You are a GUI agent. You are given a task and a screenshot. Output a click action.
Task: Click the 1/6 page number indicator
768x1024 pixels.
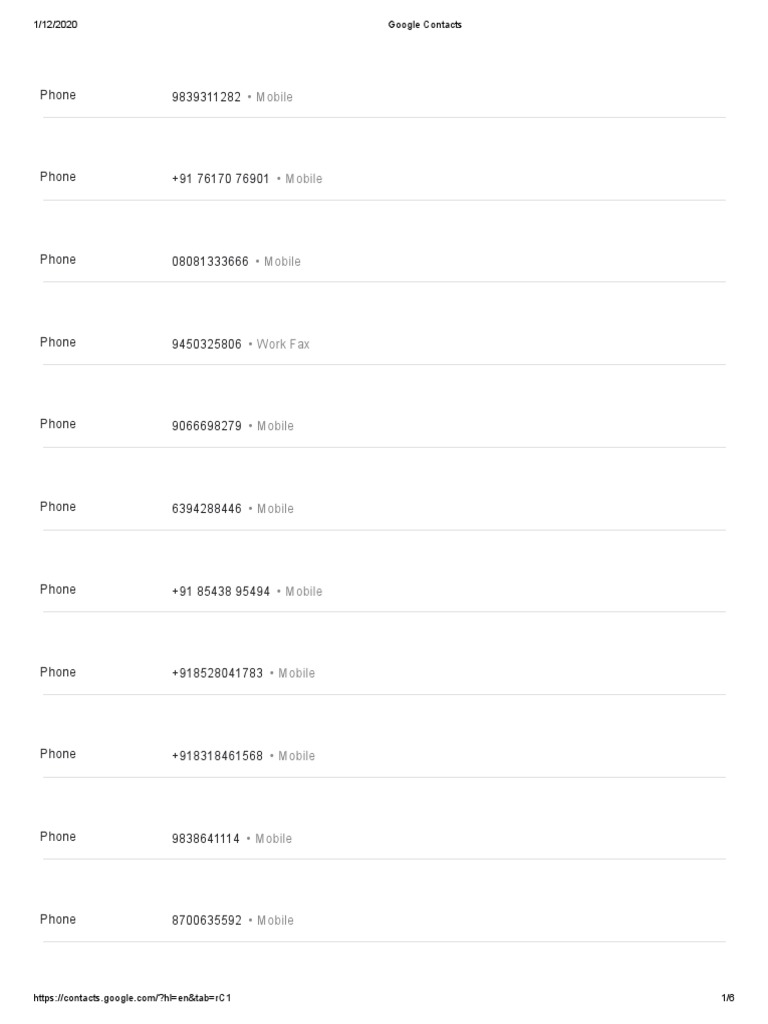tap(727, 998)
